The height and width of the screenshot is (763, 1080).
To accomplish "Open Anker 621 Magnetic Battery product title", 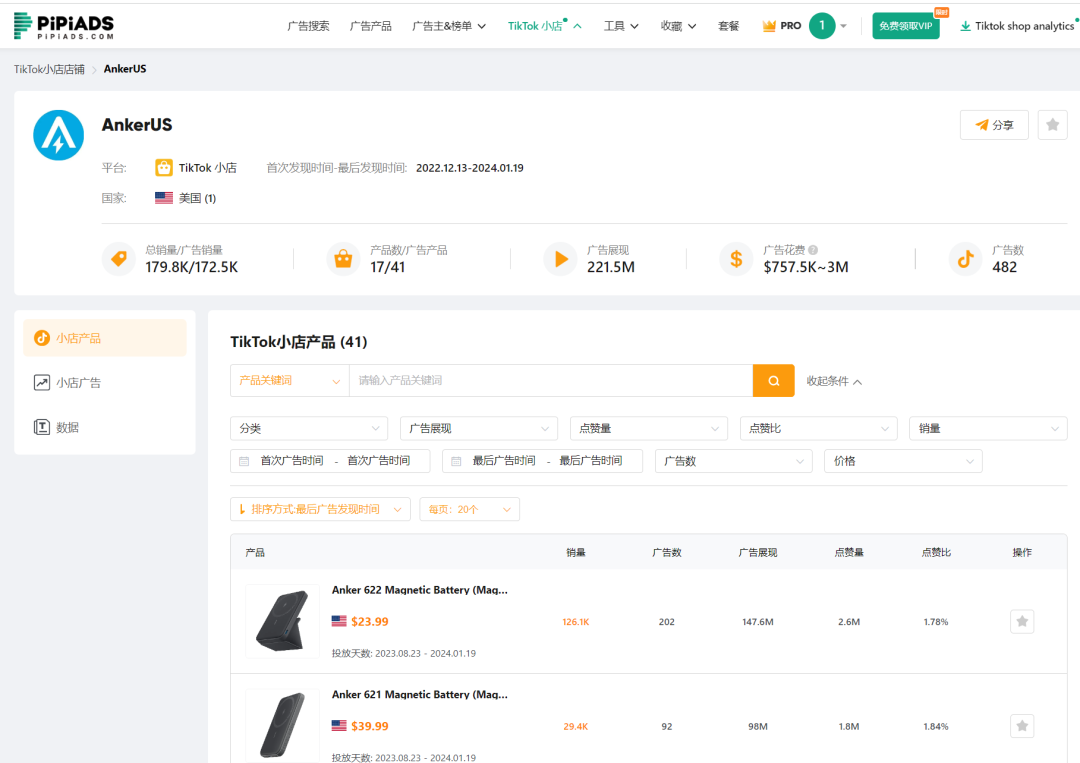I will click(x=419, y=695).
